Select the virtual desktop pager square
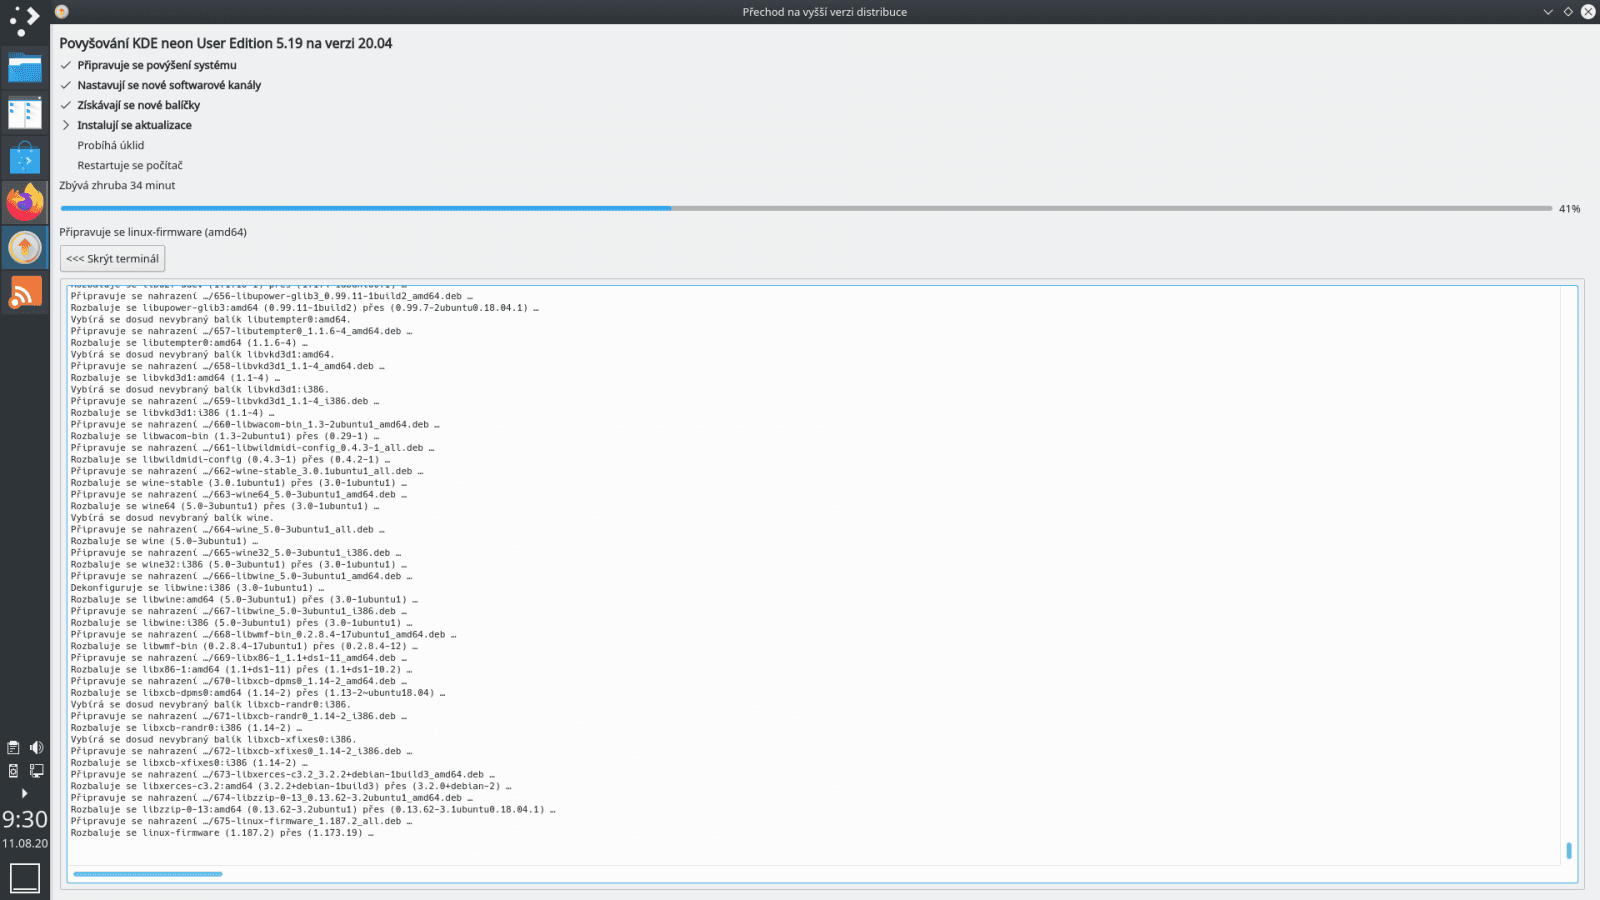The height and width of the screenshot is (900, 1600). [24, 877]
